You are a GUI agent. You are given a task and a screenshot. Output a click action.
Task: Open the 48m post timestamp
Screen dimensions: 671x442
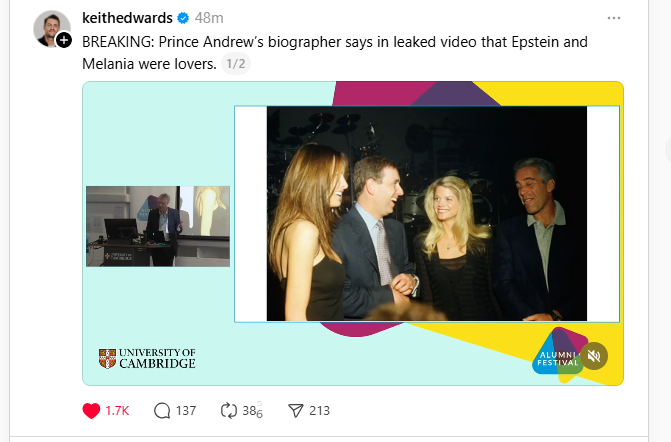point(209,18)
